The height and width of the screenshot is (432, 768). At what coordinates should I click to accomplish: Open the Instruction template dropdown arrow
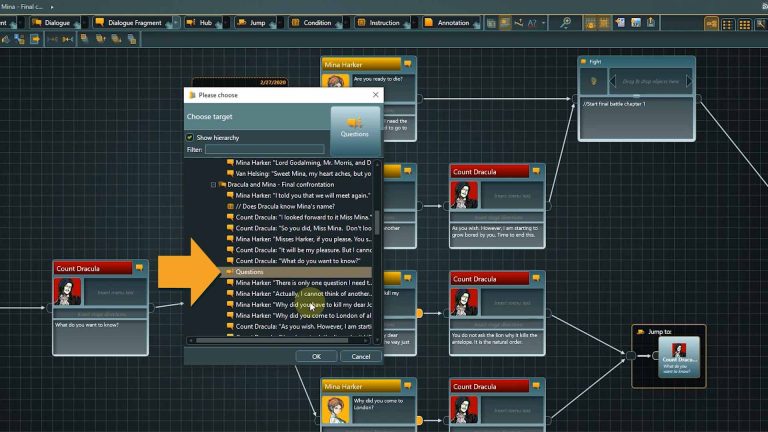(414, 23)
